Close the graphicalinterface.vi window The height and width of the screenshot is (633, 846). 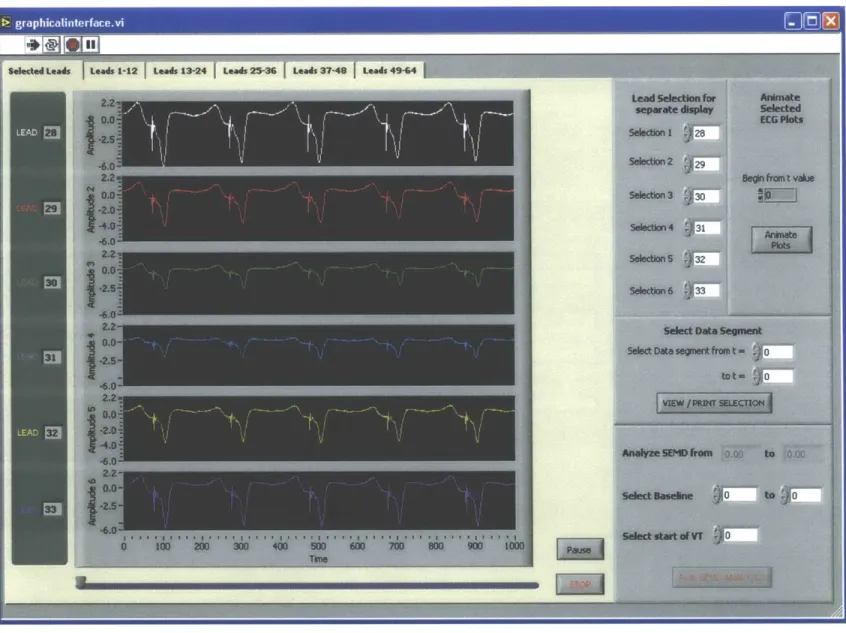[x=830, y=21]
